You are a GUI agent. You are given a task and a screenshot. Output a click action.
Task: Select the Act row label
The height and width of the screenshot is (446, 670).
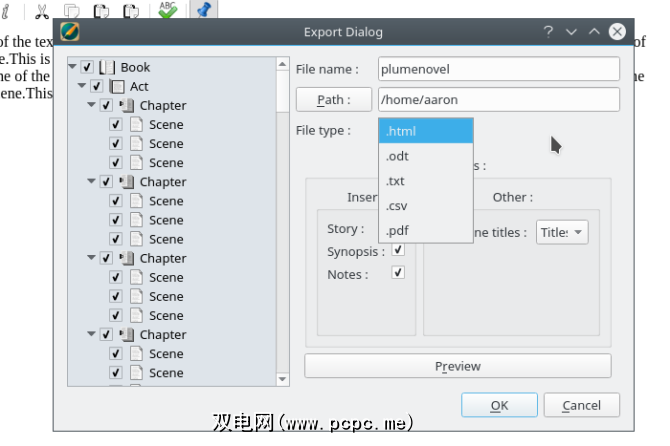point(139,86)
